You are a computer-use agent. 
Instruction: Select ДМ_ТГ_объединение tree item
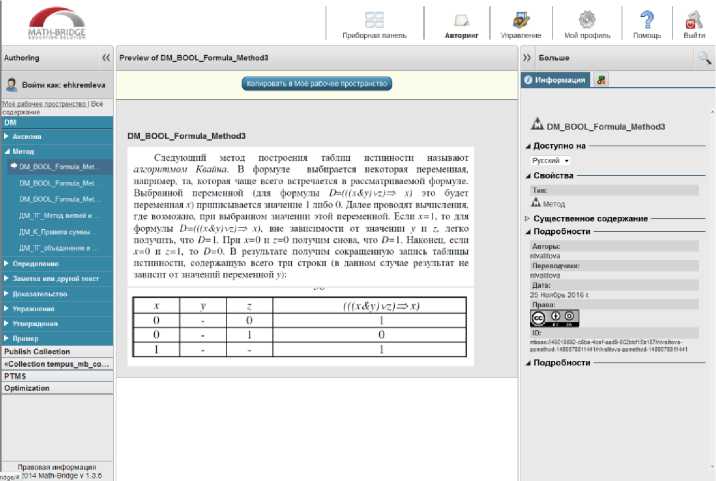coord(57,248)
